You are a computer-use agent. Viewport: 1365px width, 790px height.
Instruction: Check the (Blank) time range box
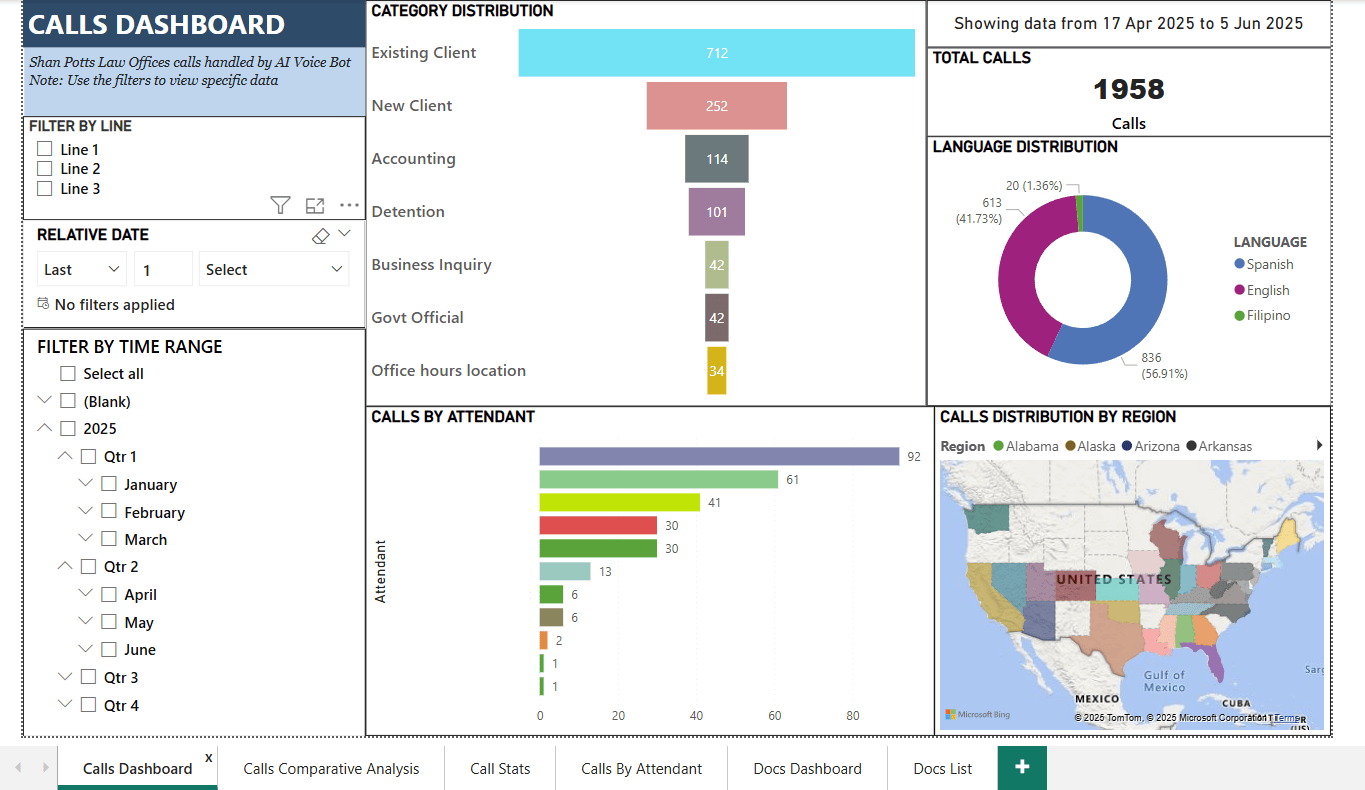68,401
